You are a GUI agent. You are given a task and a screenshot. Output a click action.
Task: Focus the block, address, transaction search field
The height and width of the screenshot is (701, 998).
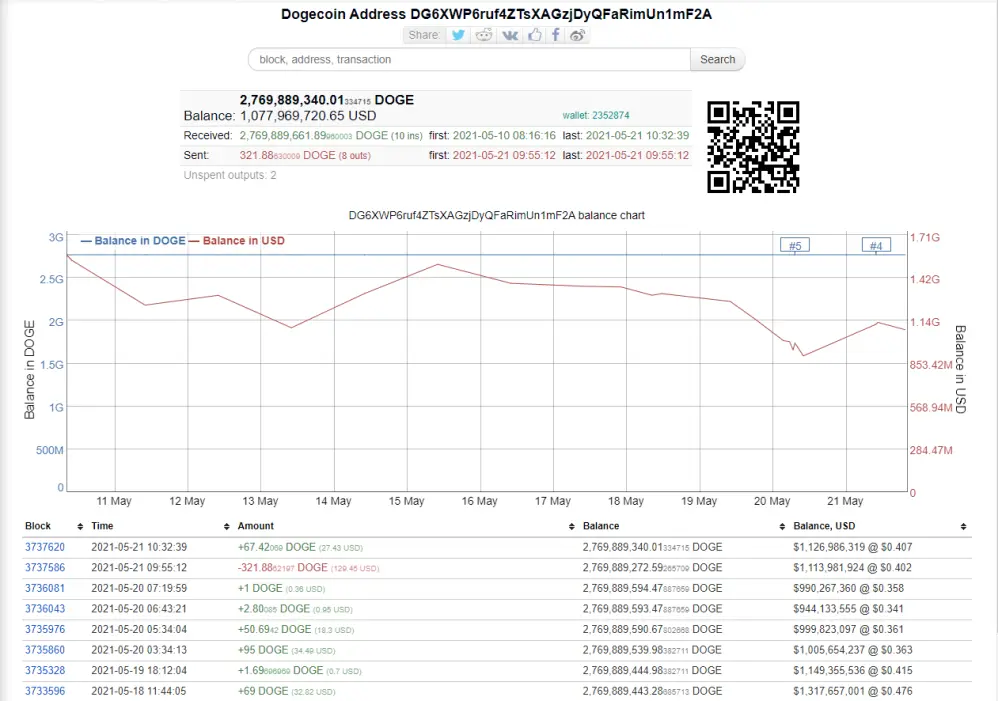pos(469,59)
